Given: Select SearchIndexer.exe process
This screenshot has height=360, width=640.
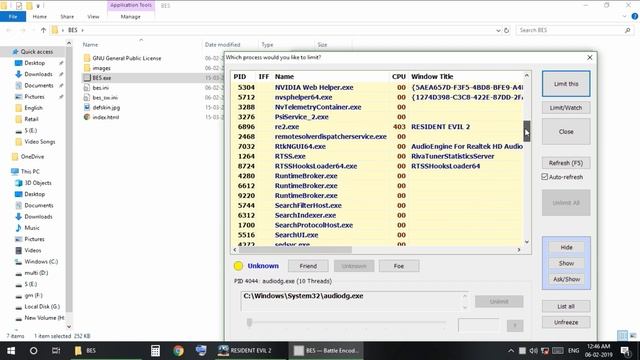Looking at the screenshot, I should click(378, 215).
